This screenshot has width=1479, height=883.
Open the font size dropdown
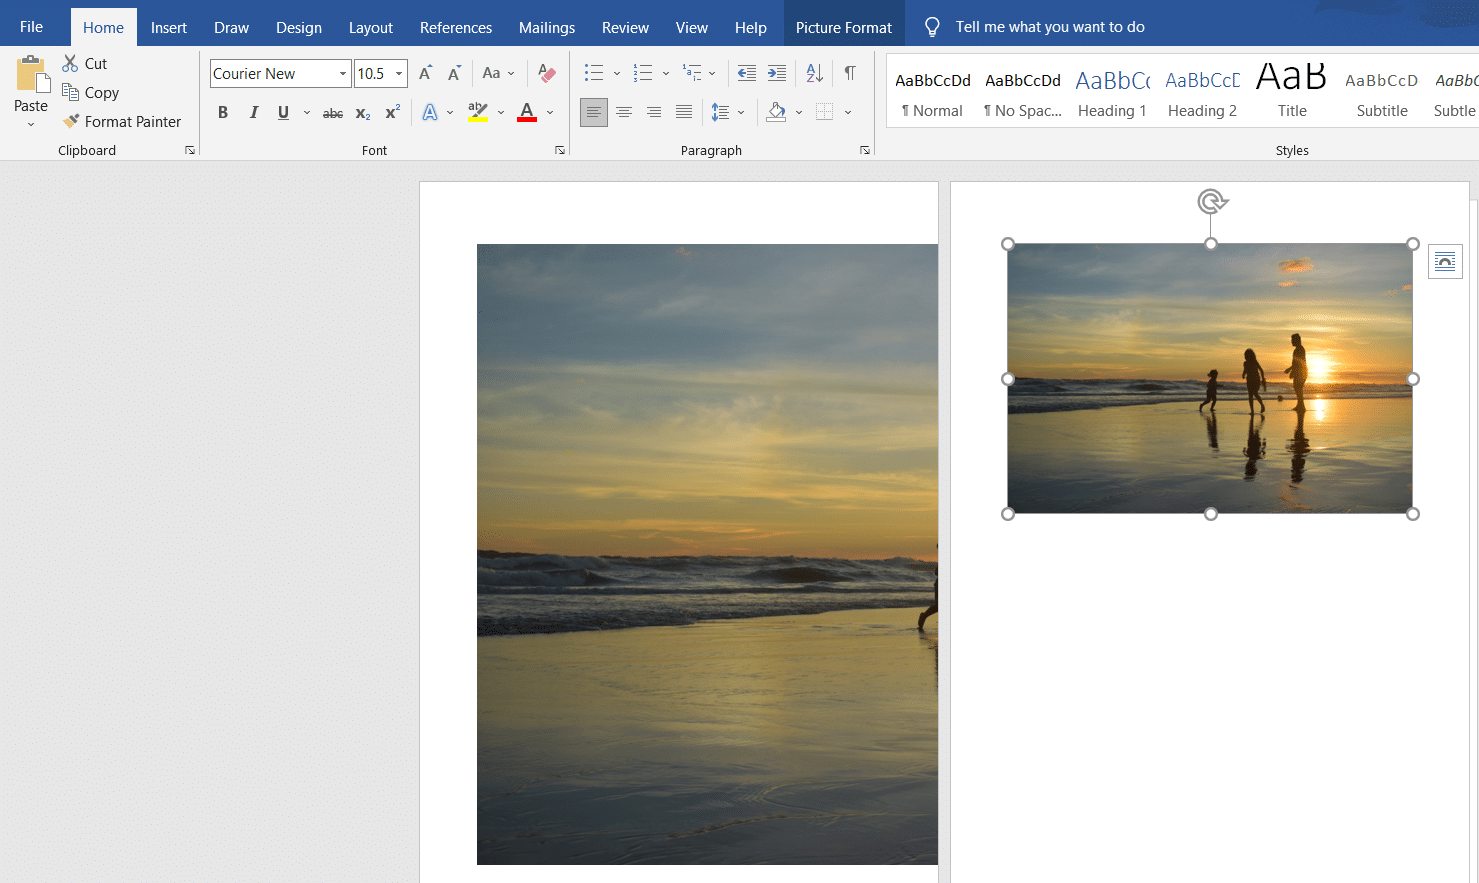399,74
